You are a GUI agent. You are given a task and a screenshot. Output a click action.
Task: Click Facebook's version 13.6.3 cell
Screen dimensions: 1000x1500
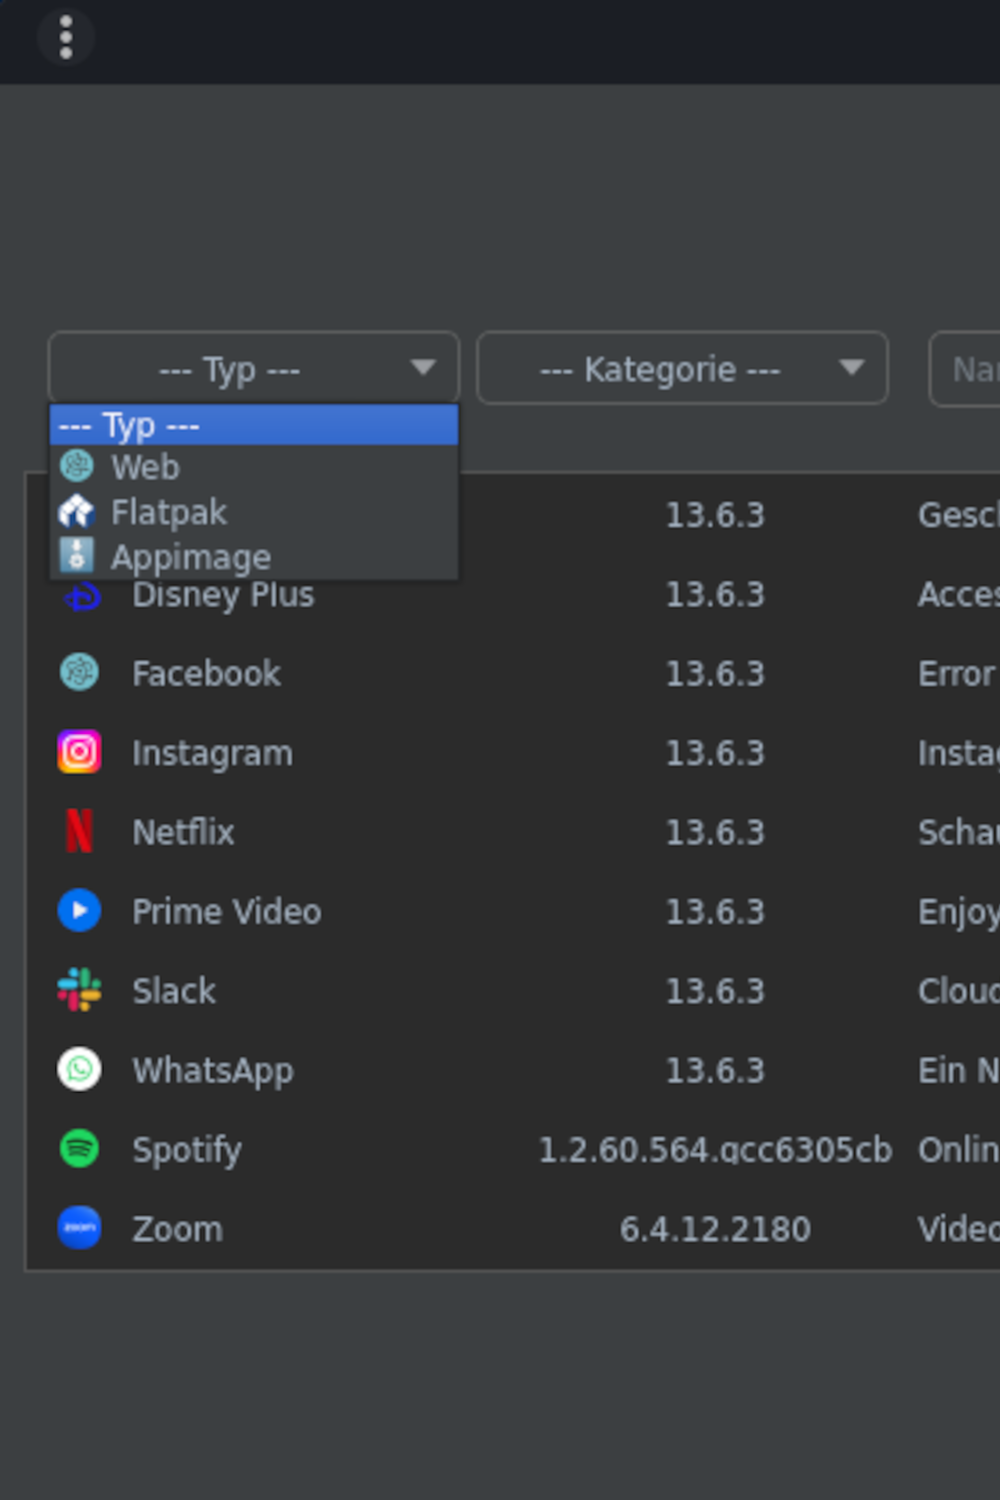coord(715,673)
